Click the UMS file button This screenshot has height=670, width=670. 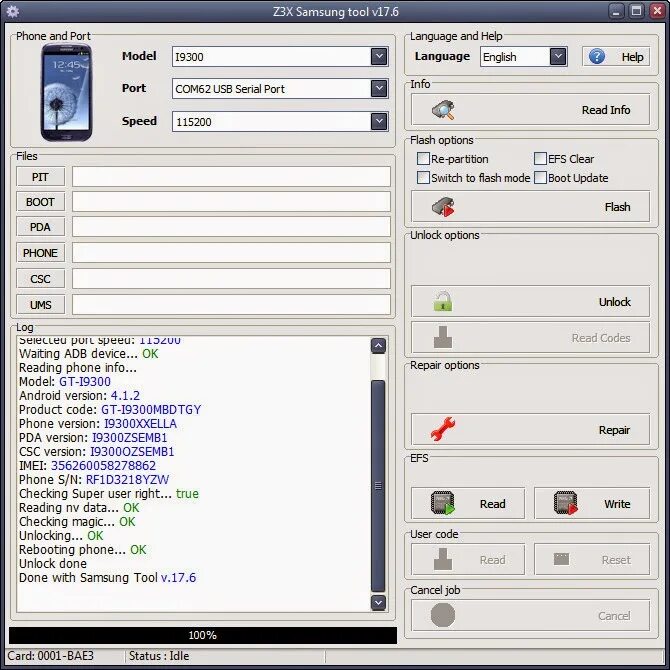[x=41, y=305]
